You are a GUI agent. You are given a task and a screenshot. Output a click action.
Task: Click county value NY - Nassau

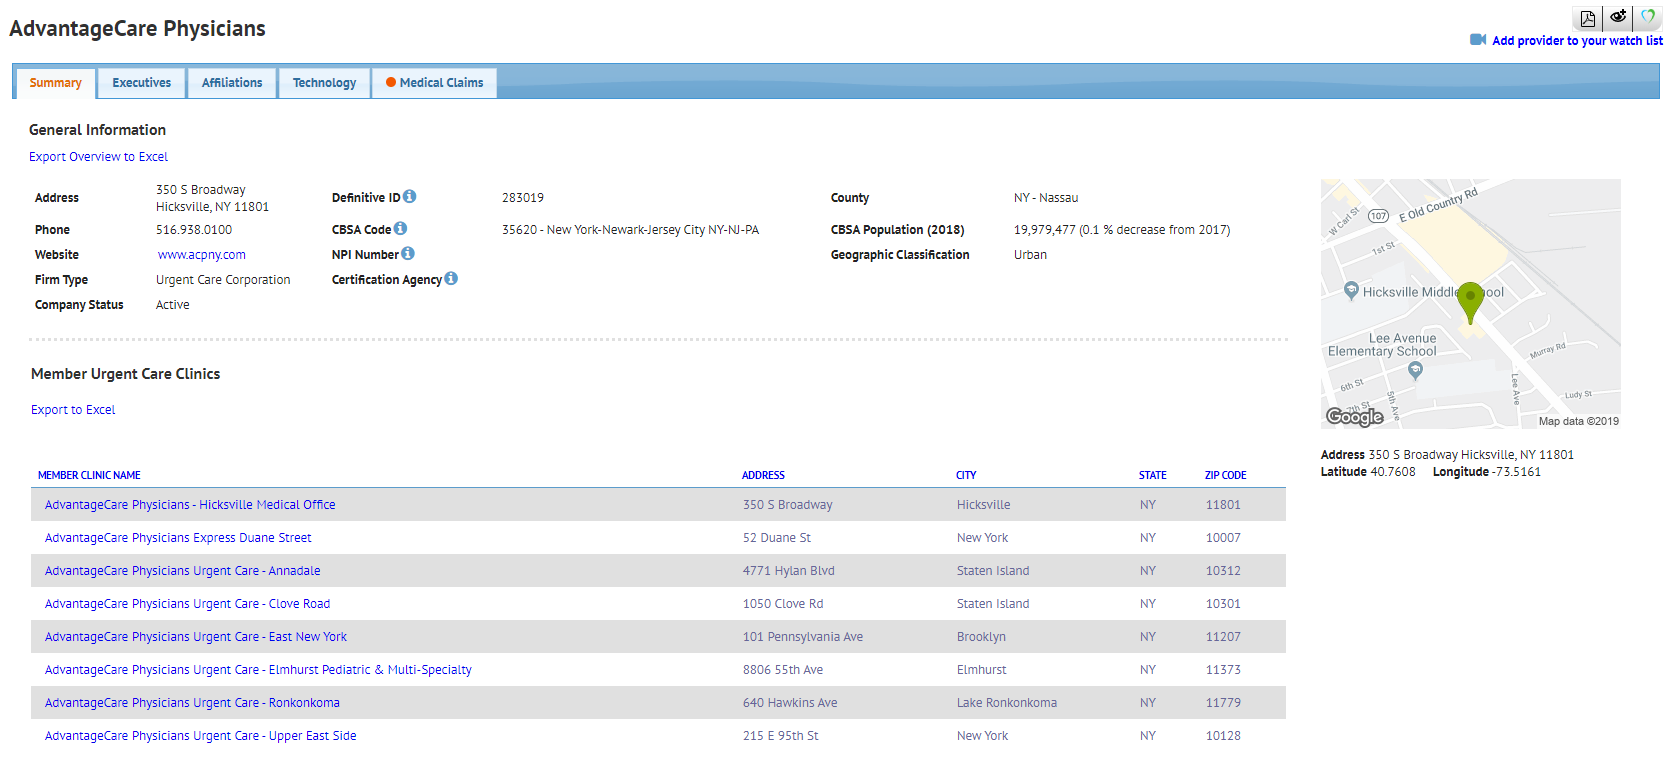pyautogui.click(x=1046, y=198)
